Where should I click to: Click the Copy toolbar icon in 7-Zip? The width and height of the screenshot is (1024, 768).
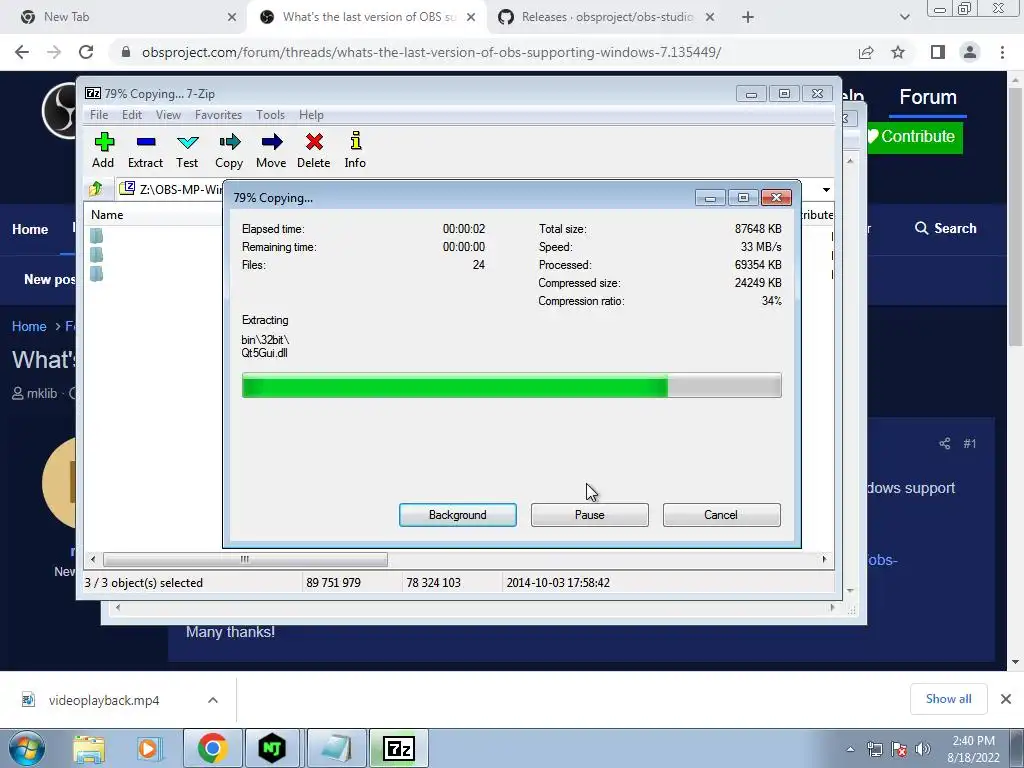coord(229,150)
